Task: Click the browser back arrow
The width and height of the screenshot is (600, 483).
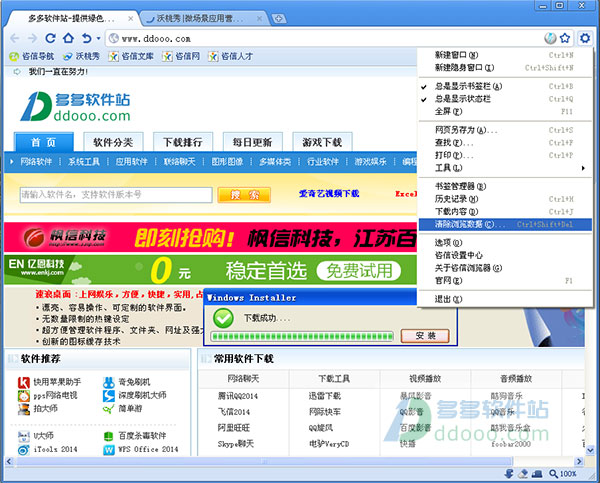Action: click(x=15, y=38)
